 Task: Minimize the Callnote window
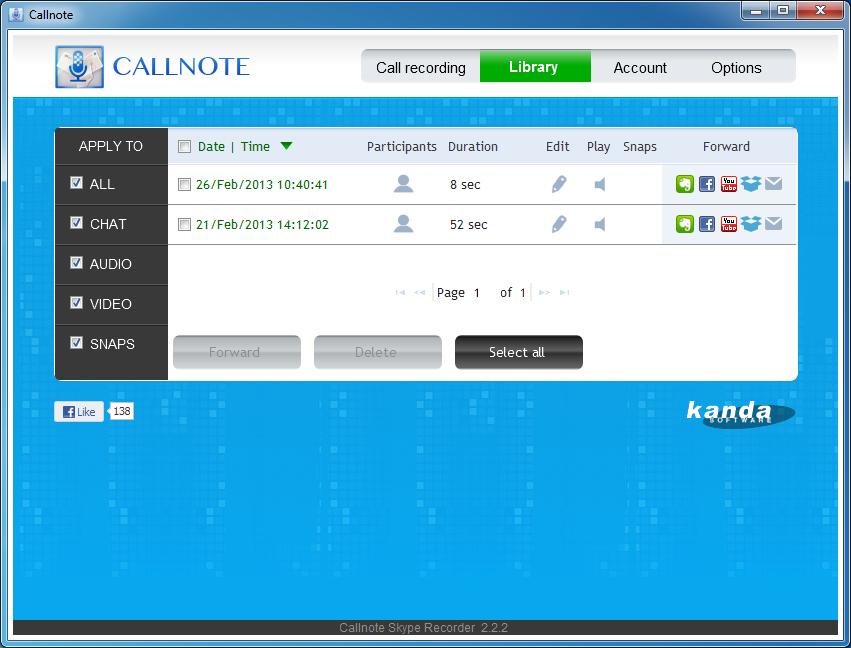pos(755,10)
